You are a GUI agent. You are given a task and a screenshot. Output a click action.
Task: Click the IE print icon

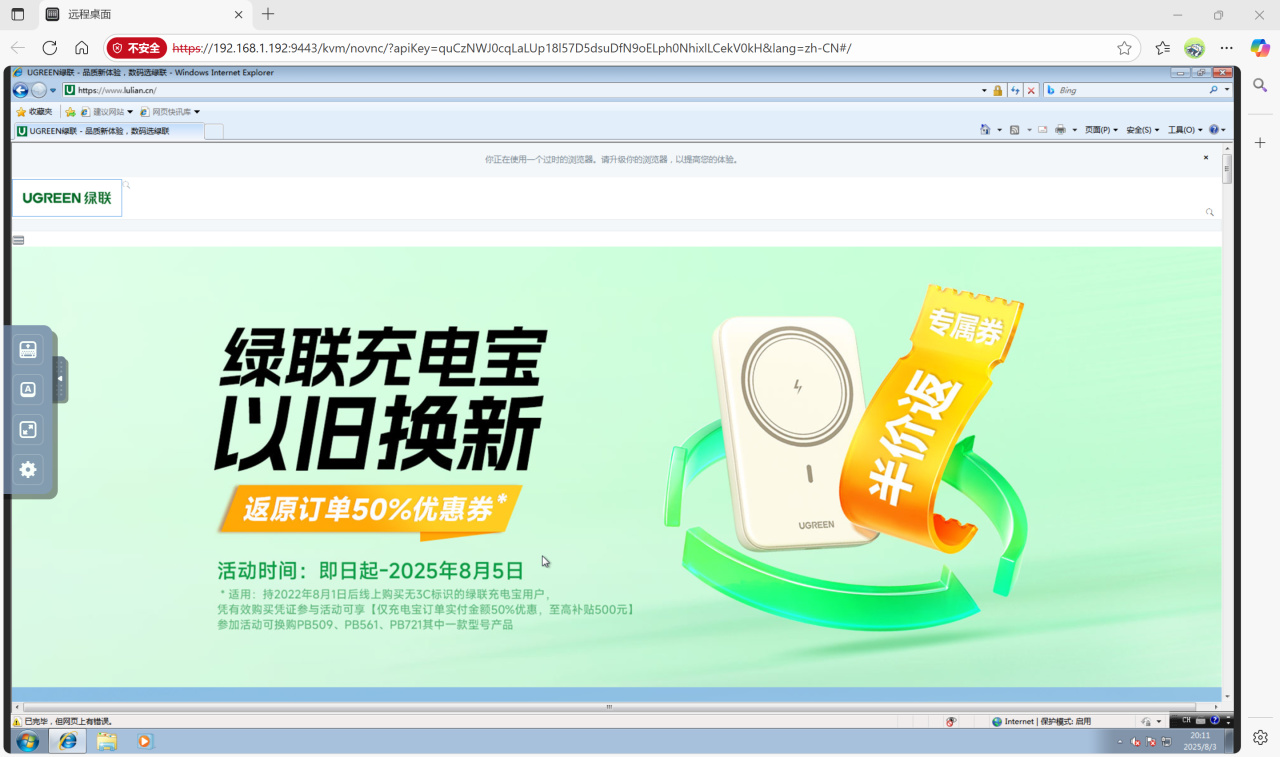(1060, 130)
